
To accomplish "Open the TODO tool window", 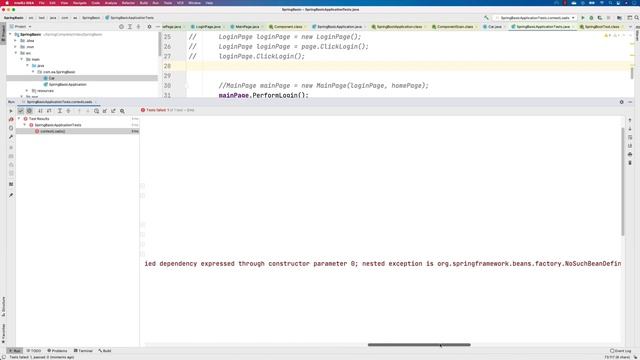I will pos(34,351).
